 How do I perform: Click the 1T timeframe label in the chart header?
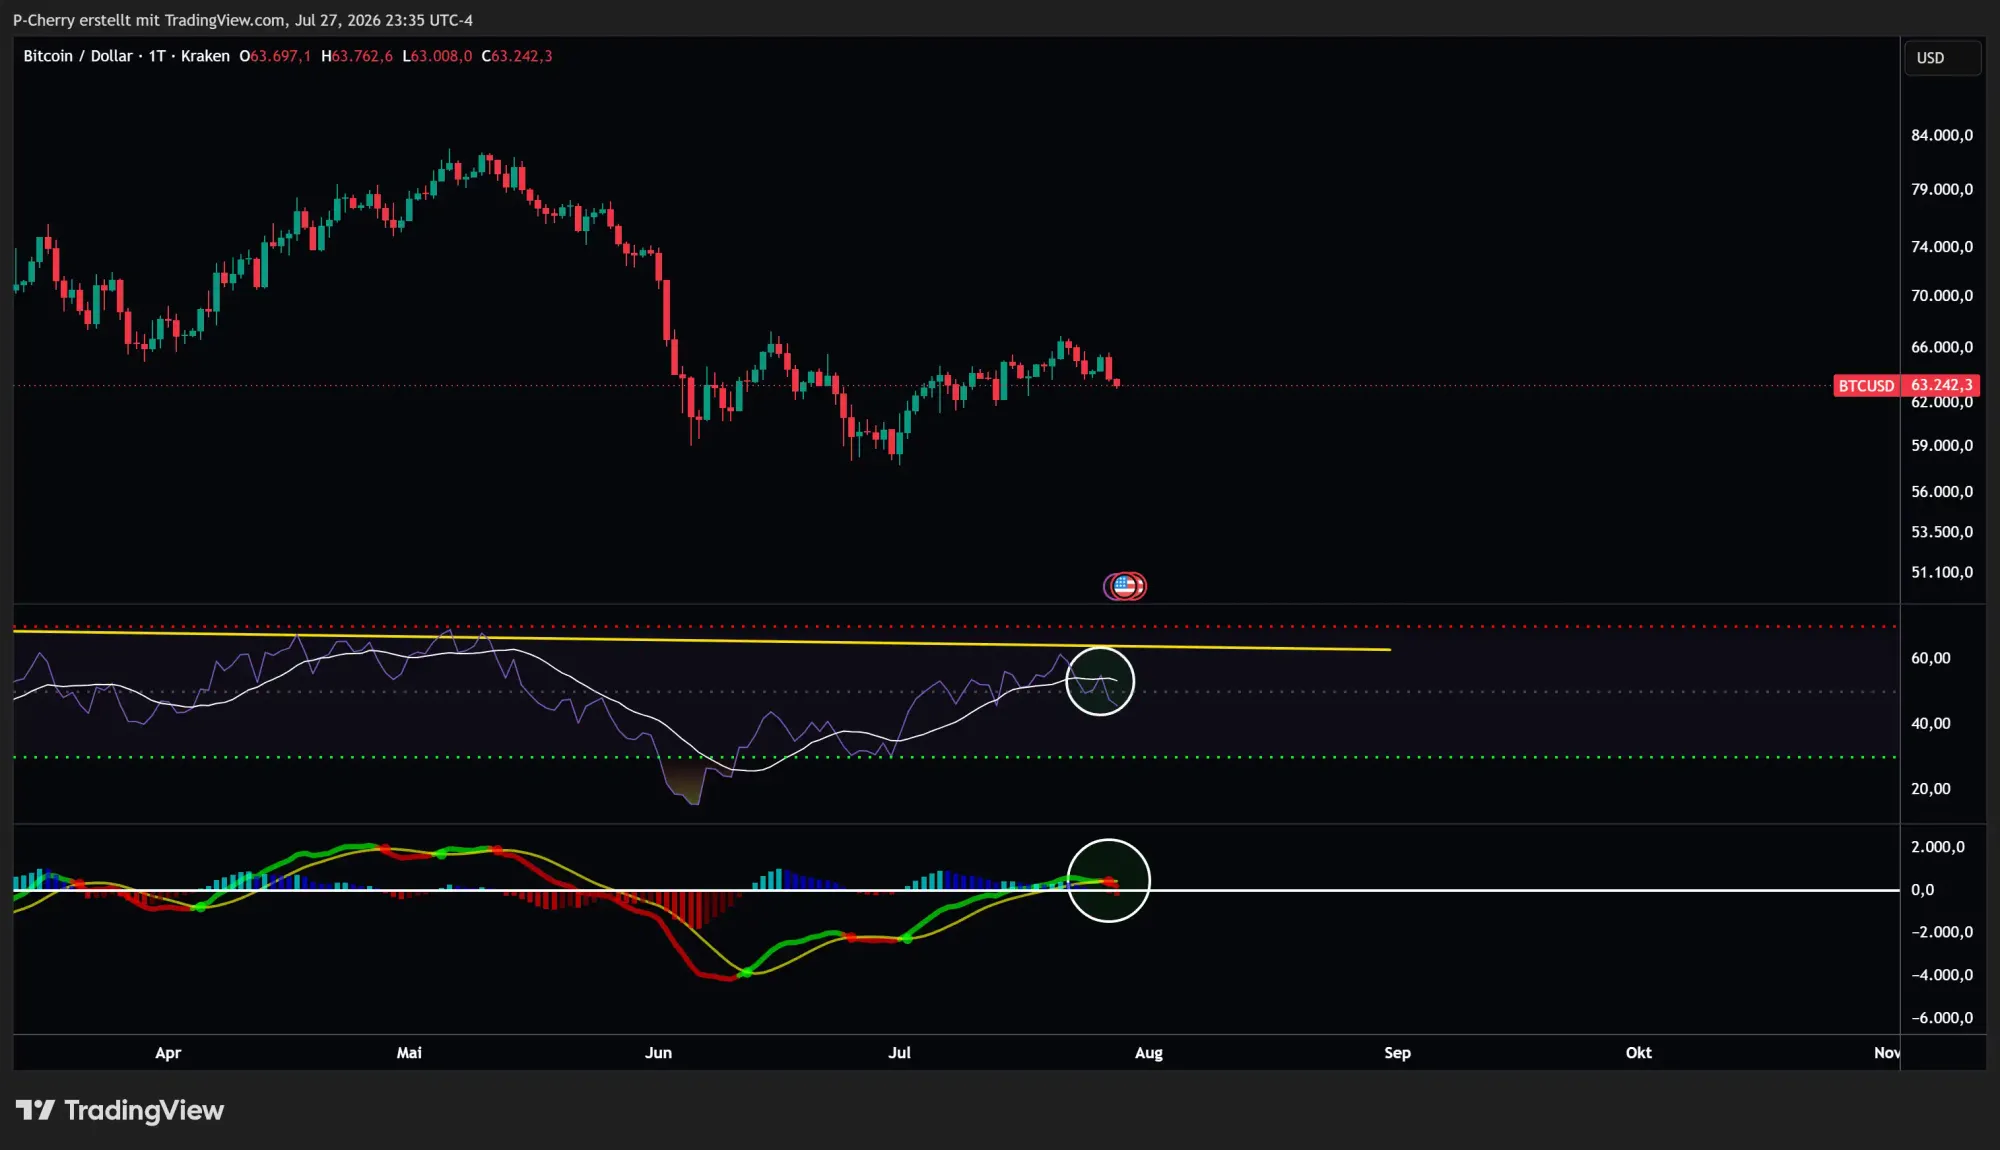pos(157,56)
